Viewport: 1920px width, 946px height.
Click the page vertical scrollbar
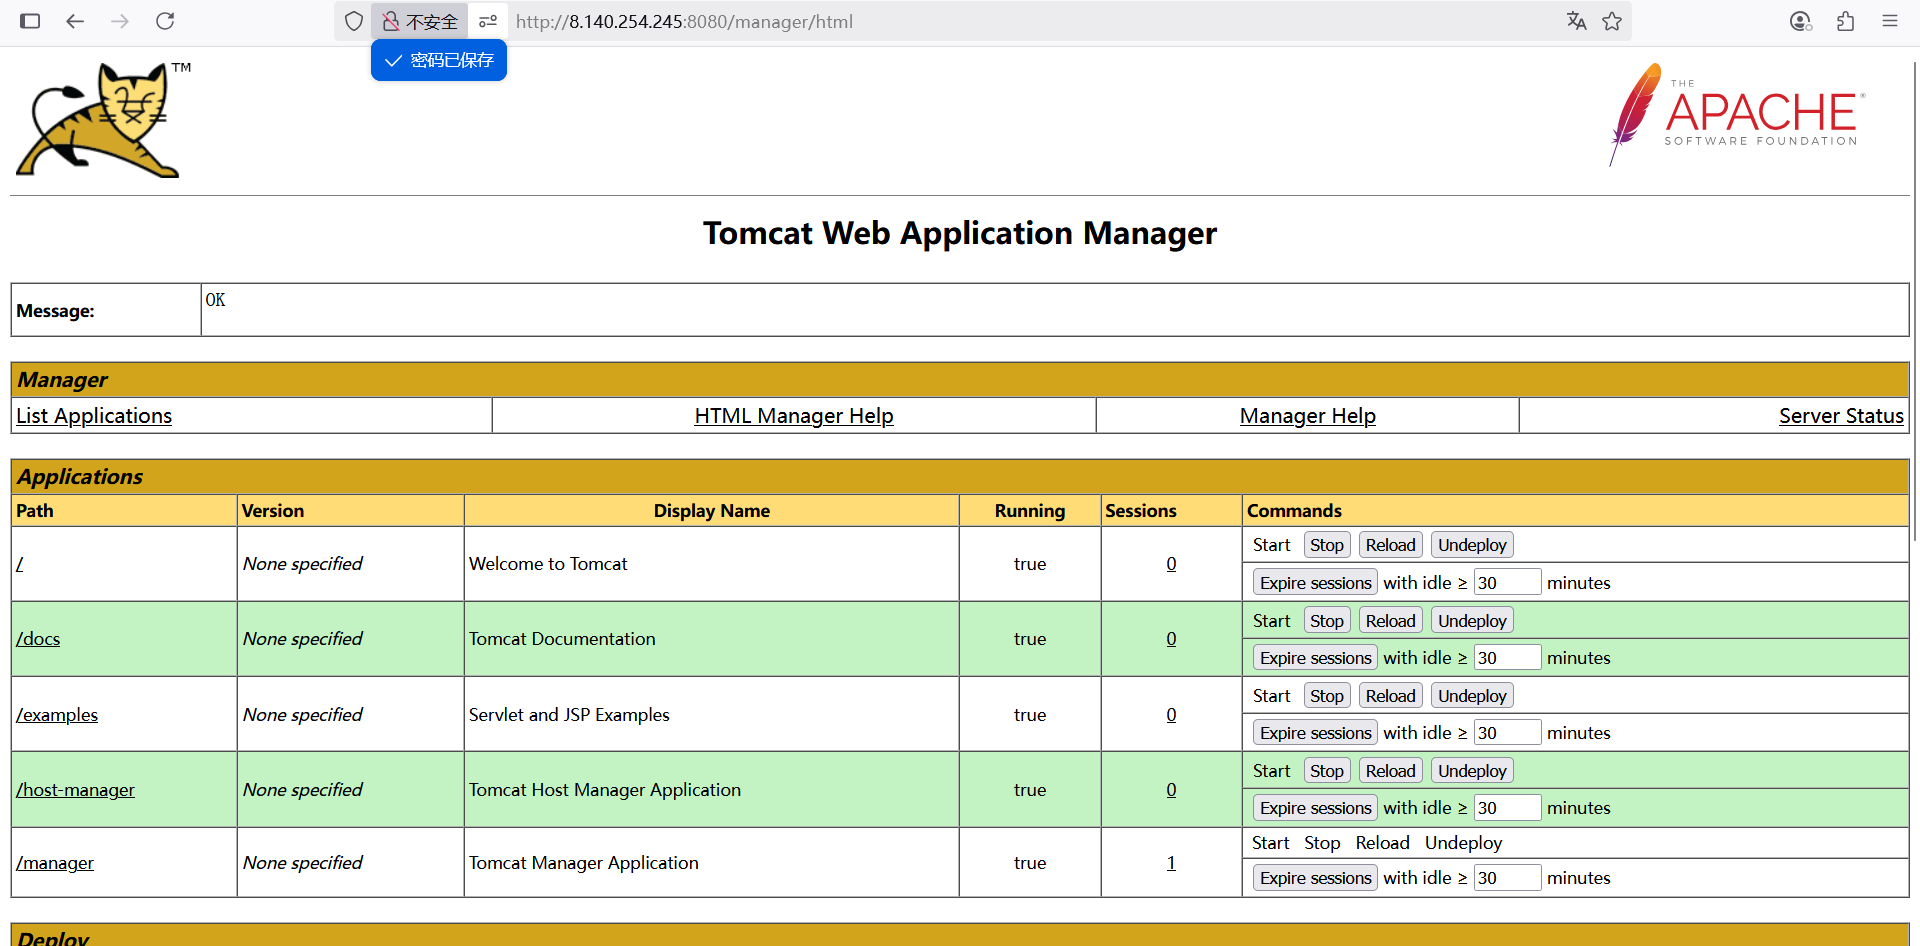(1915, 300)
